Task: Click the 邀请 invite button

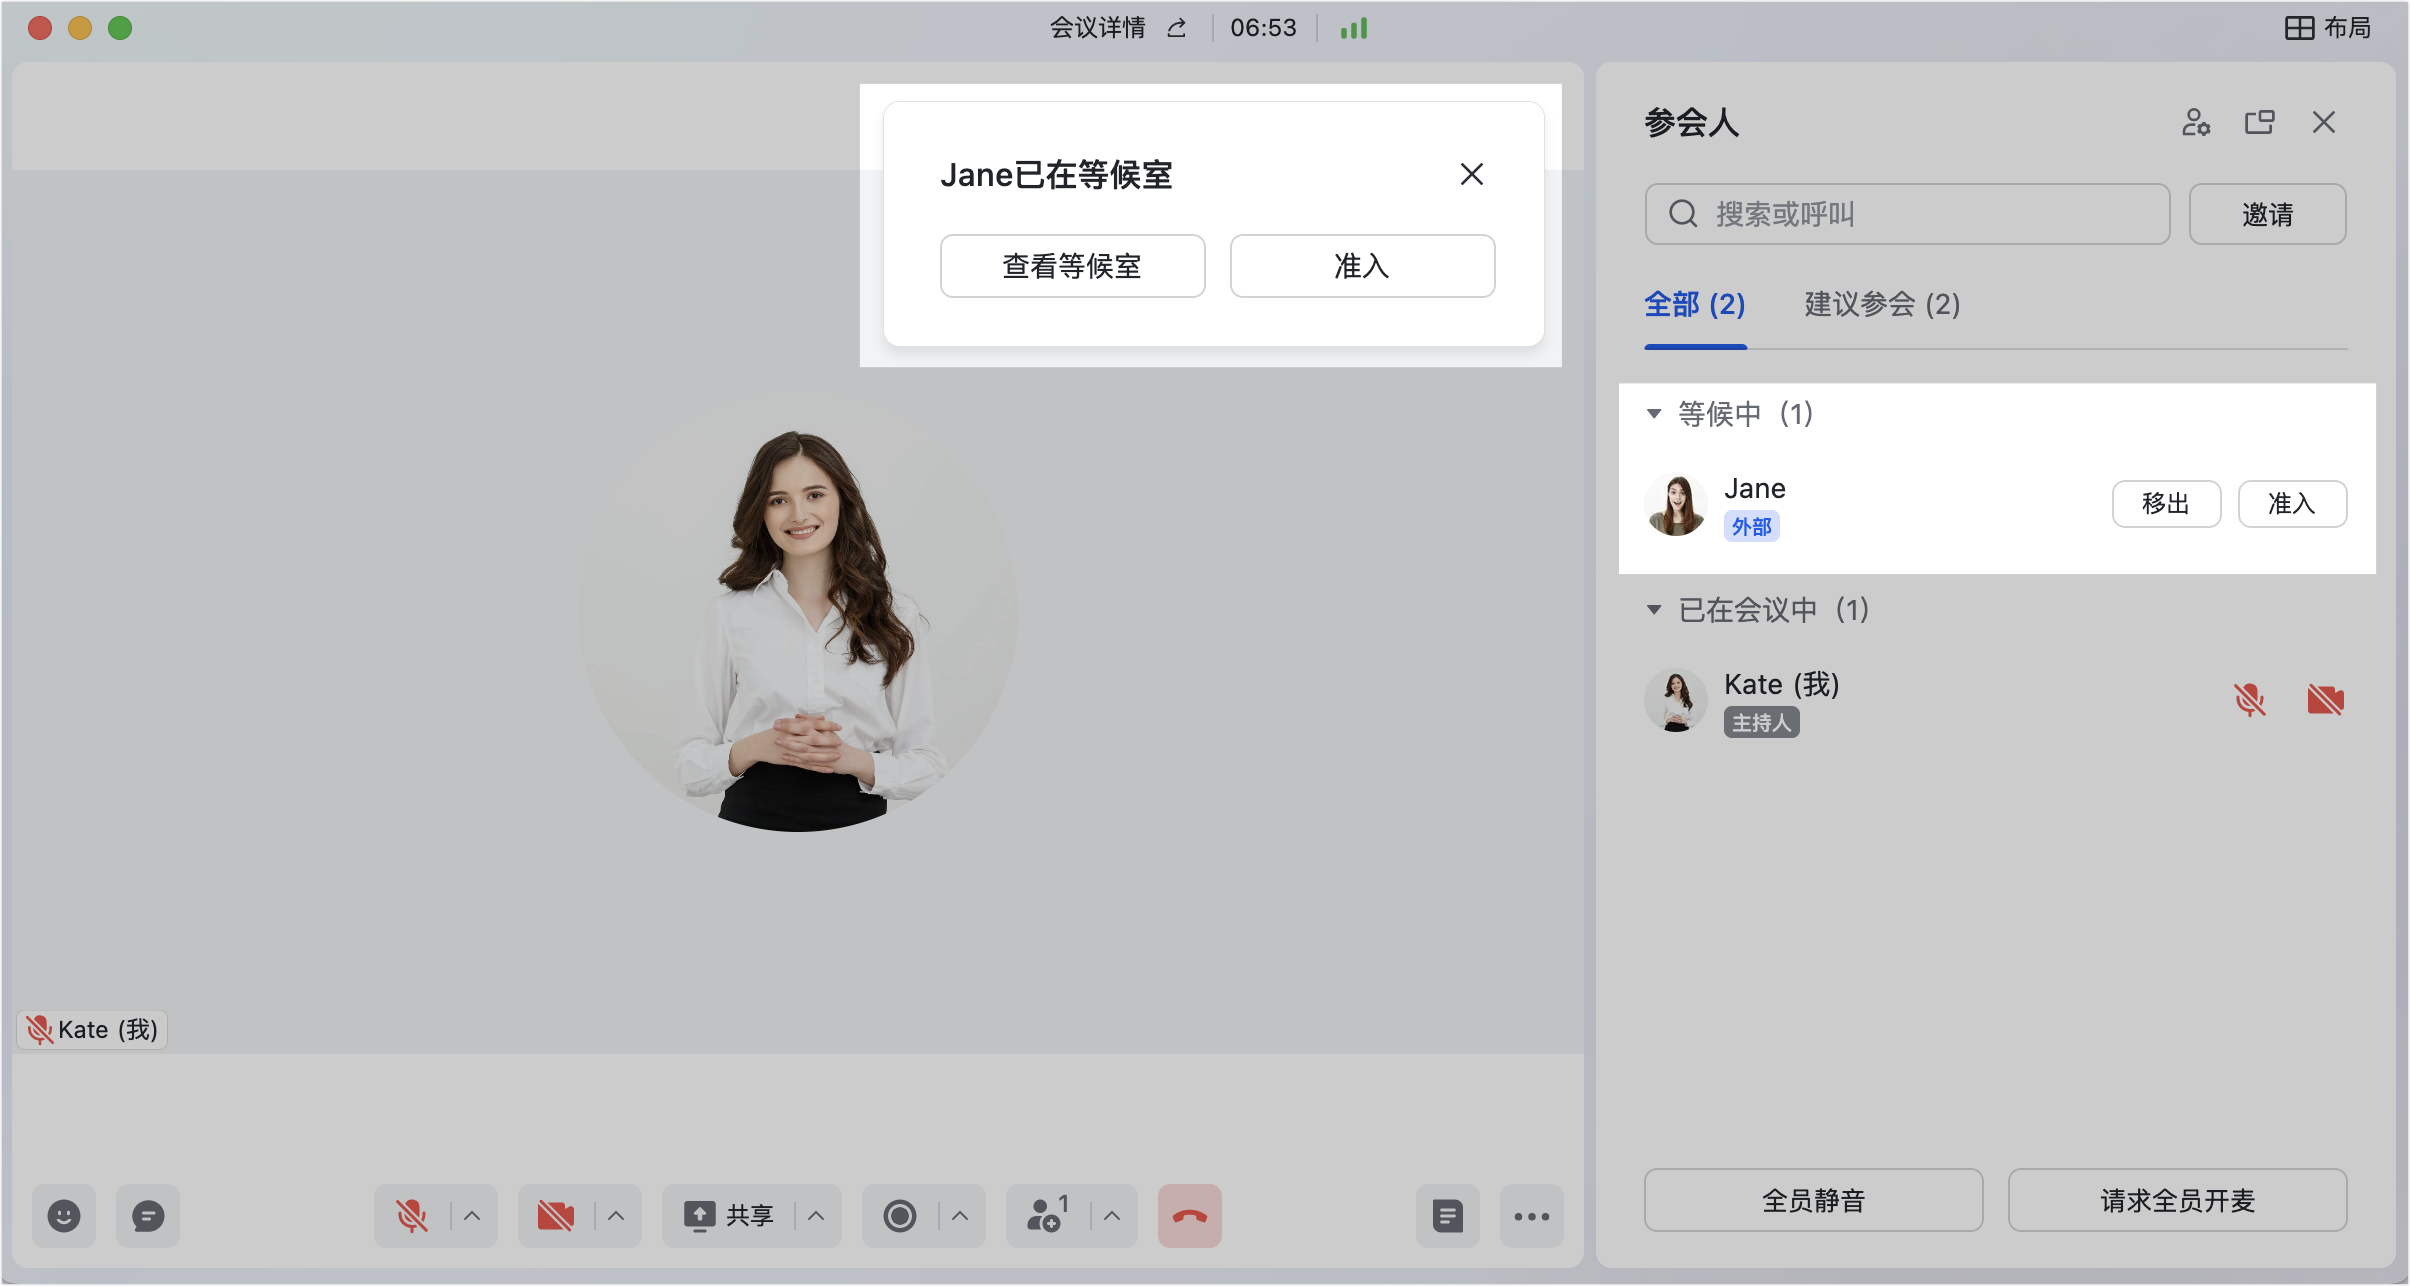Action: click(2267, 214)
